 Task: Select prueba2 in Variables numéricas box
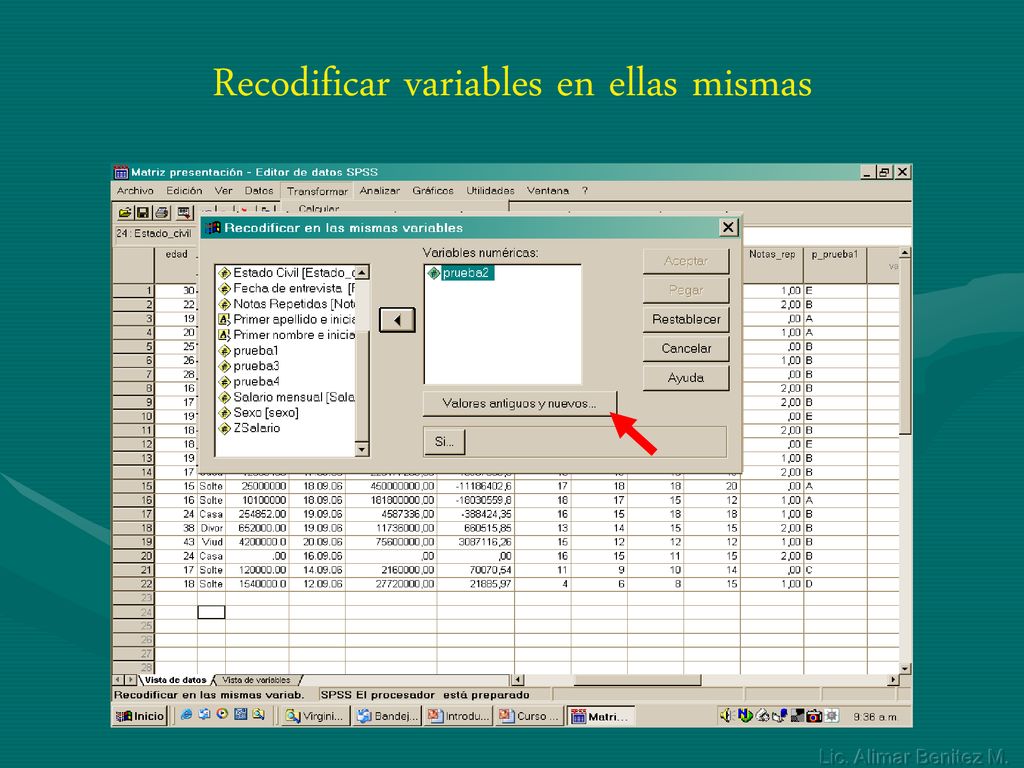(x=459, y=273)
